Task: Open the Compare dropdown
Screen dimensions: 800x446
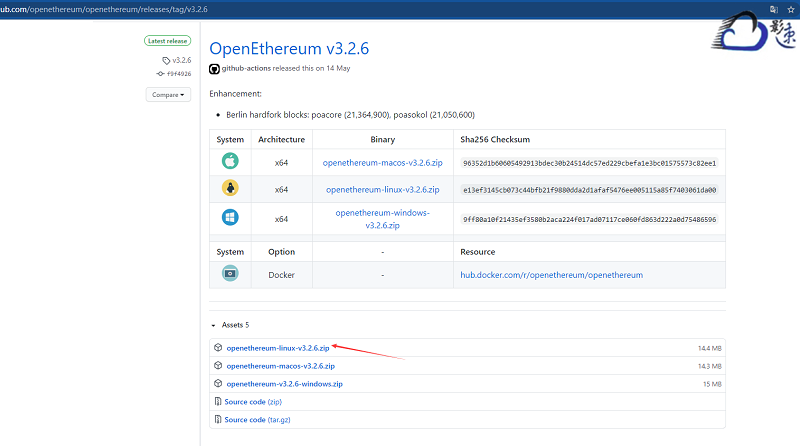Action: point(168,95)
